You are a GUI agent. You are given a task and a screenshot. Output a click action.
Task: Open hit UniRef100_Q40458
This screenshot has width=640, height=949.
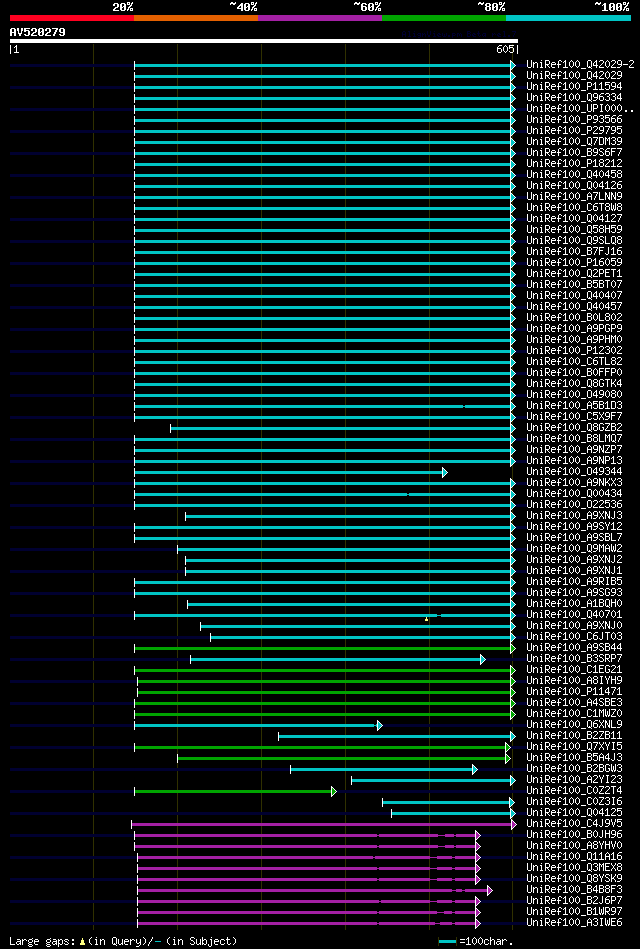[574, 175]
